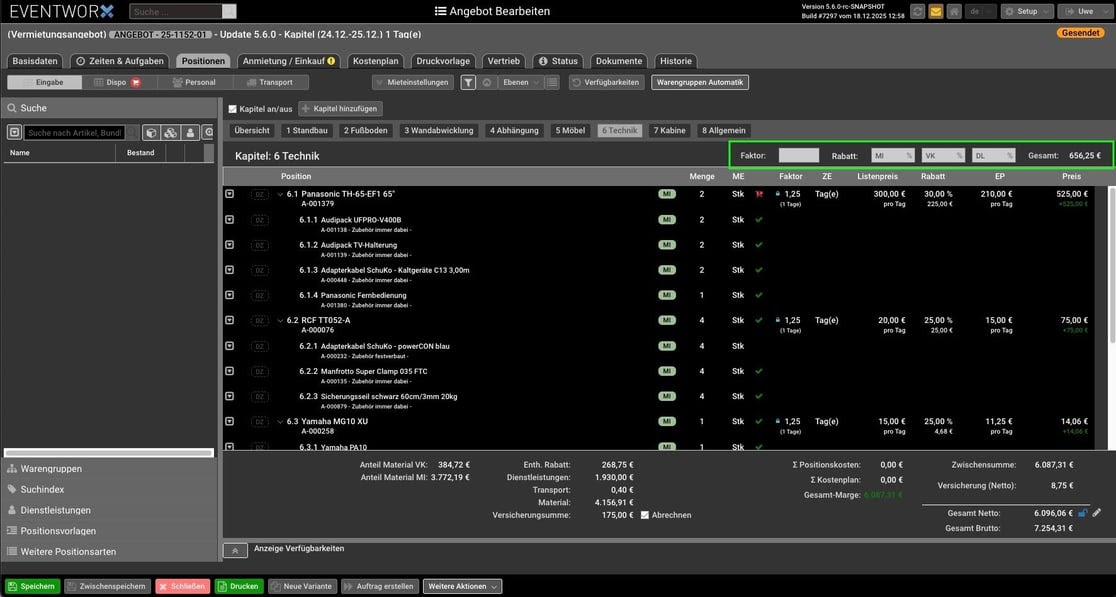Click the yellow mail envelope icon
Image resolution: width=1116 pixels, height=597 pixels.
[x=936, y=12]
